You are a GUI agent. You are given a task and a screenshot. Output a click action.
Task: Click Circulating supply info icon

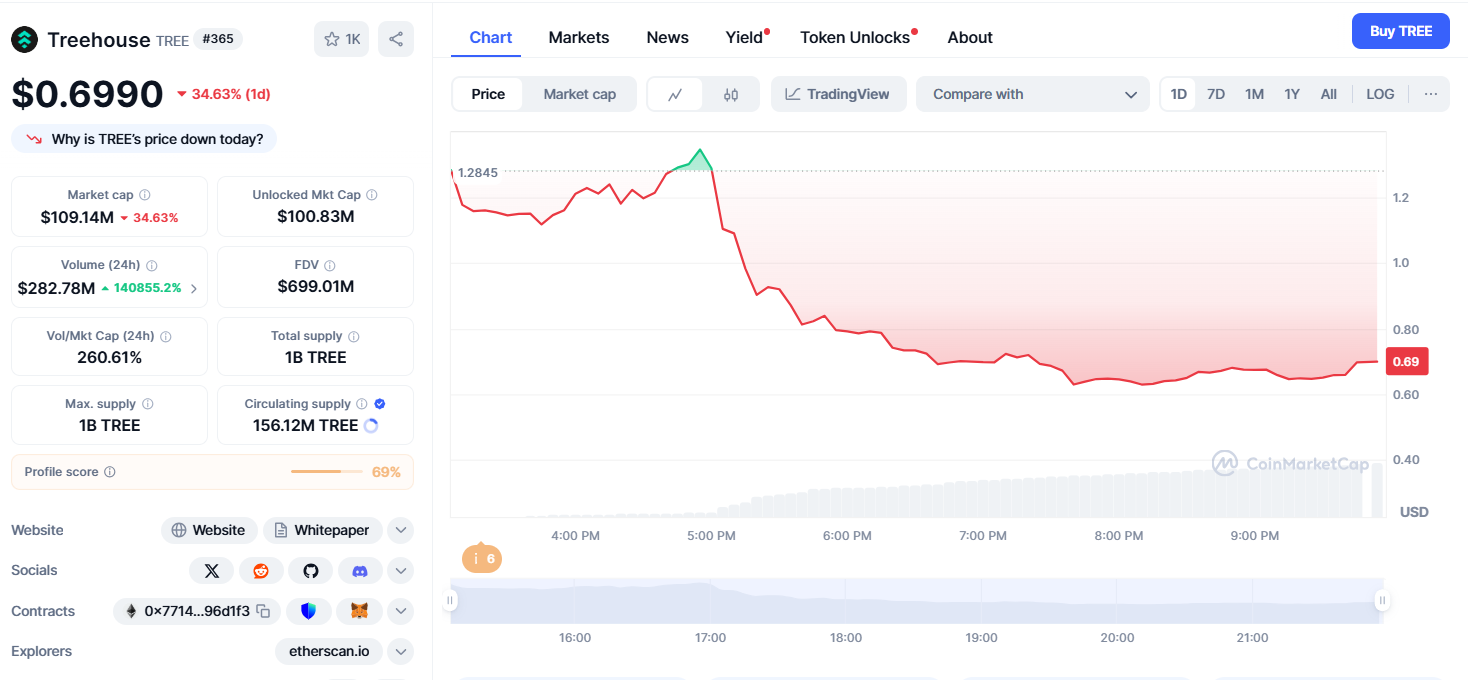coord(363,404)
